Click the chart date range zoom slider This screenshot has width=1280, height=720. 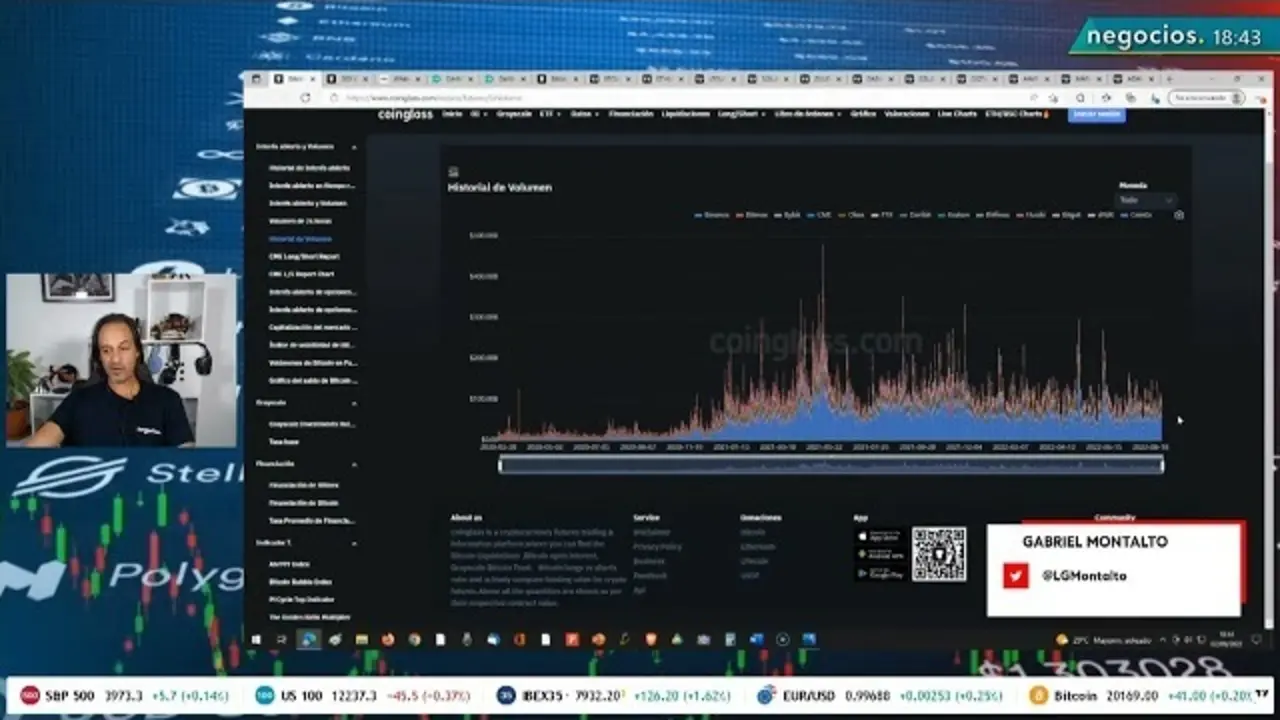830,464
